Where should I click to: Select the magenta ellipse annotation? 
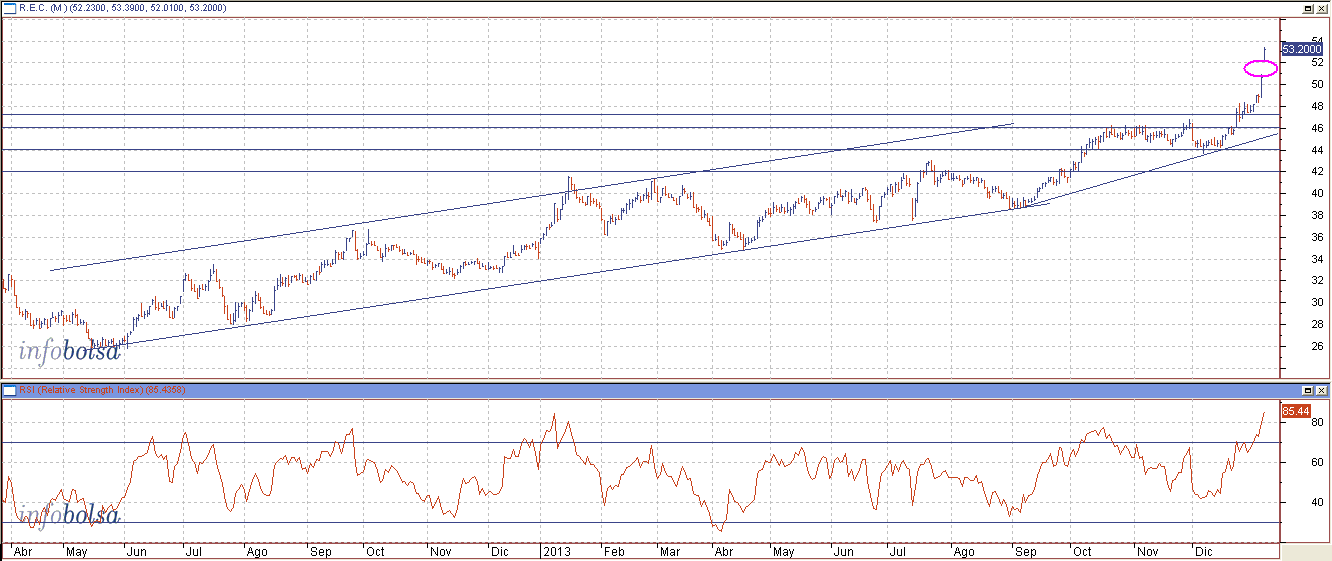click(1261, 68)
